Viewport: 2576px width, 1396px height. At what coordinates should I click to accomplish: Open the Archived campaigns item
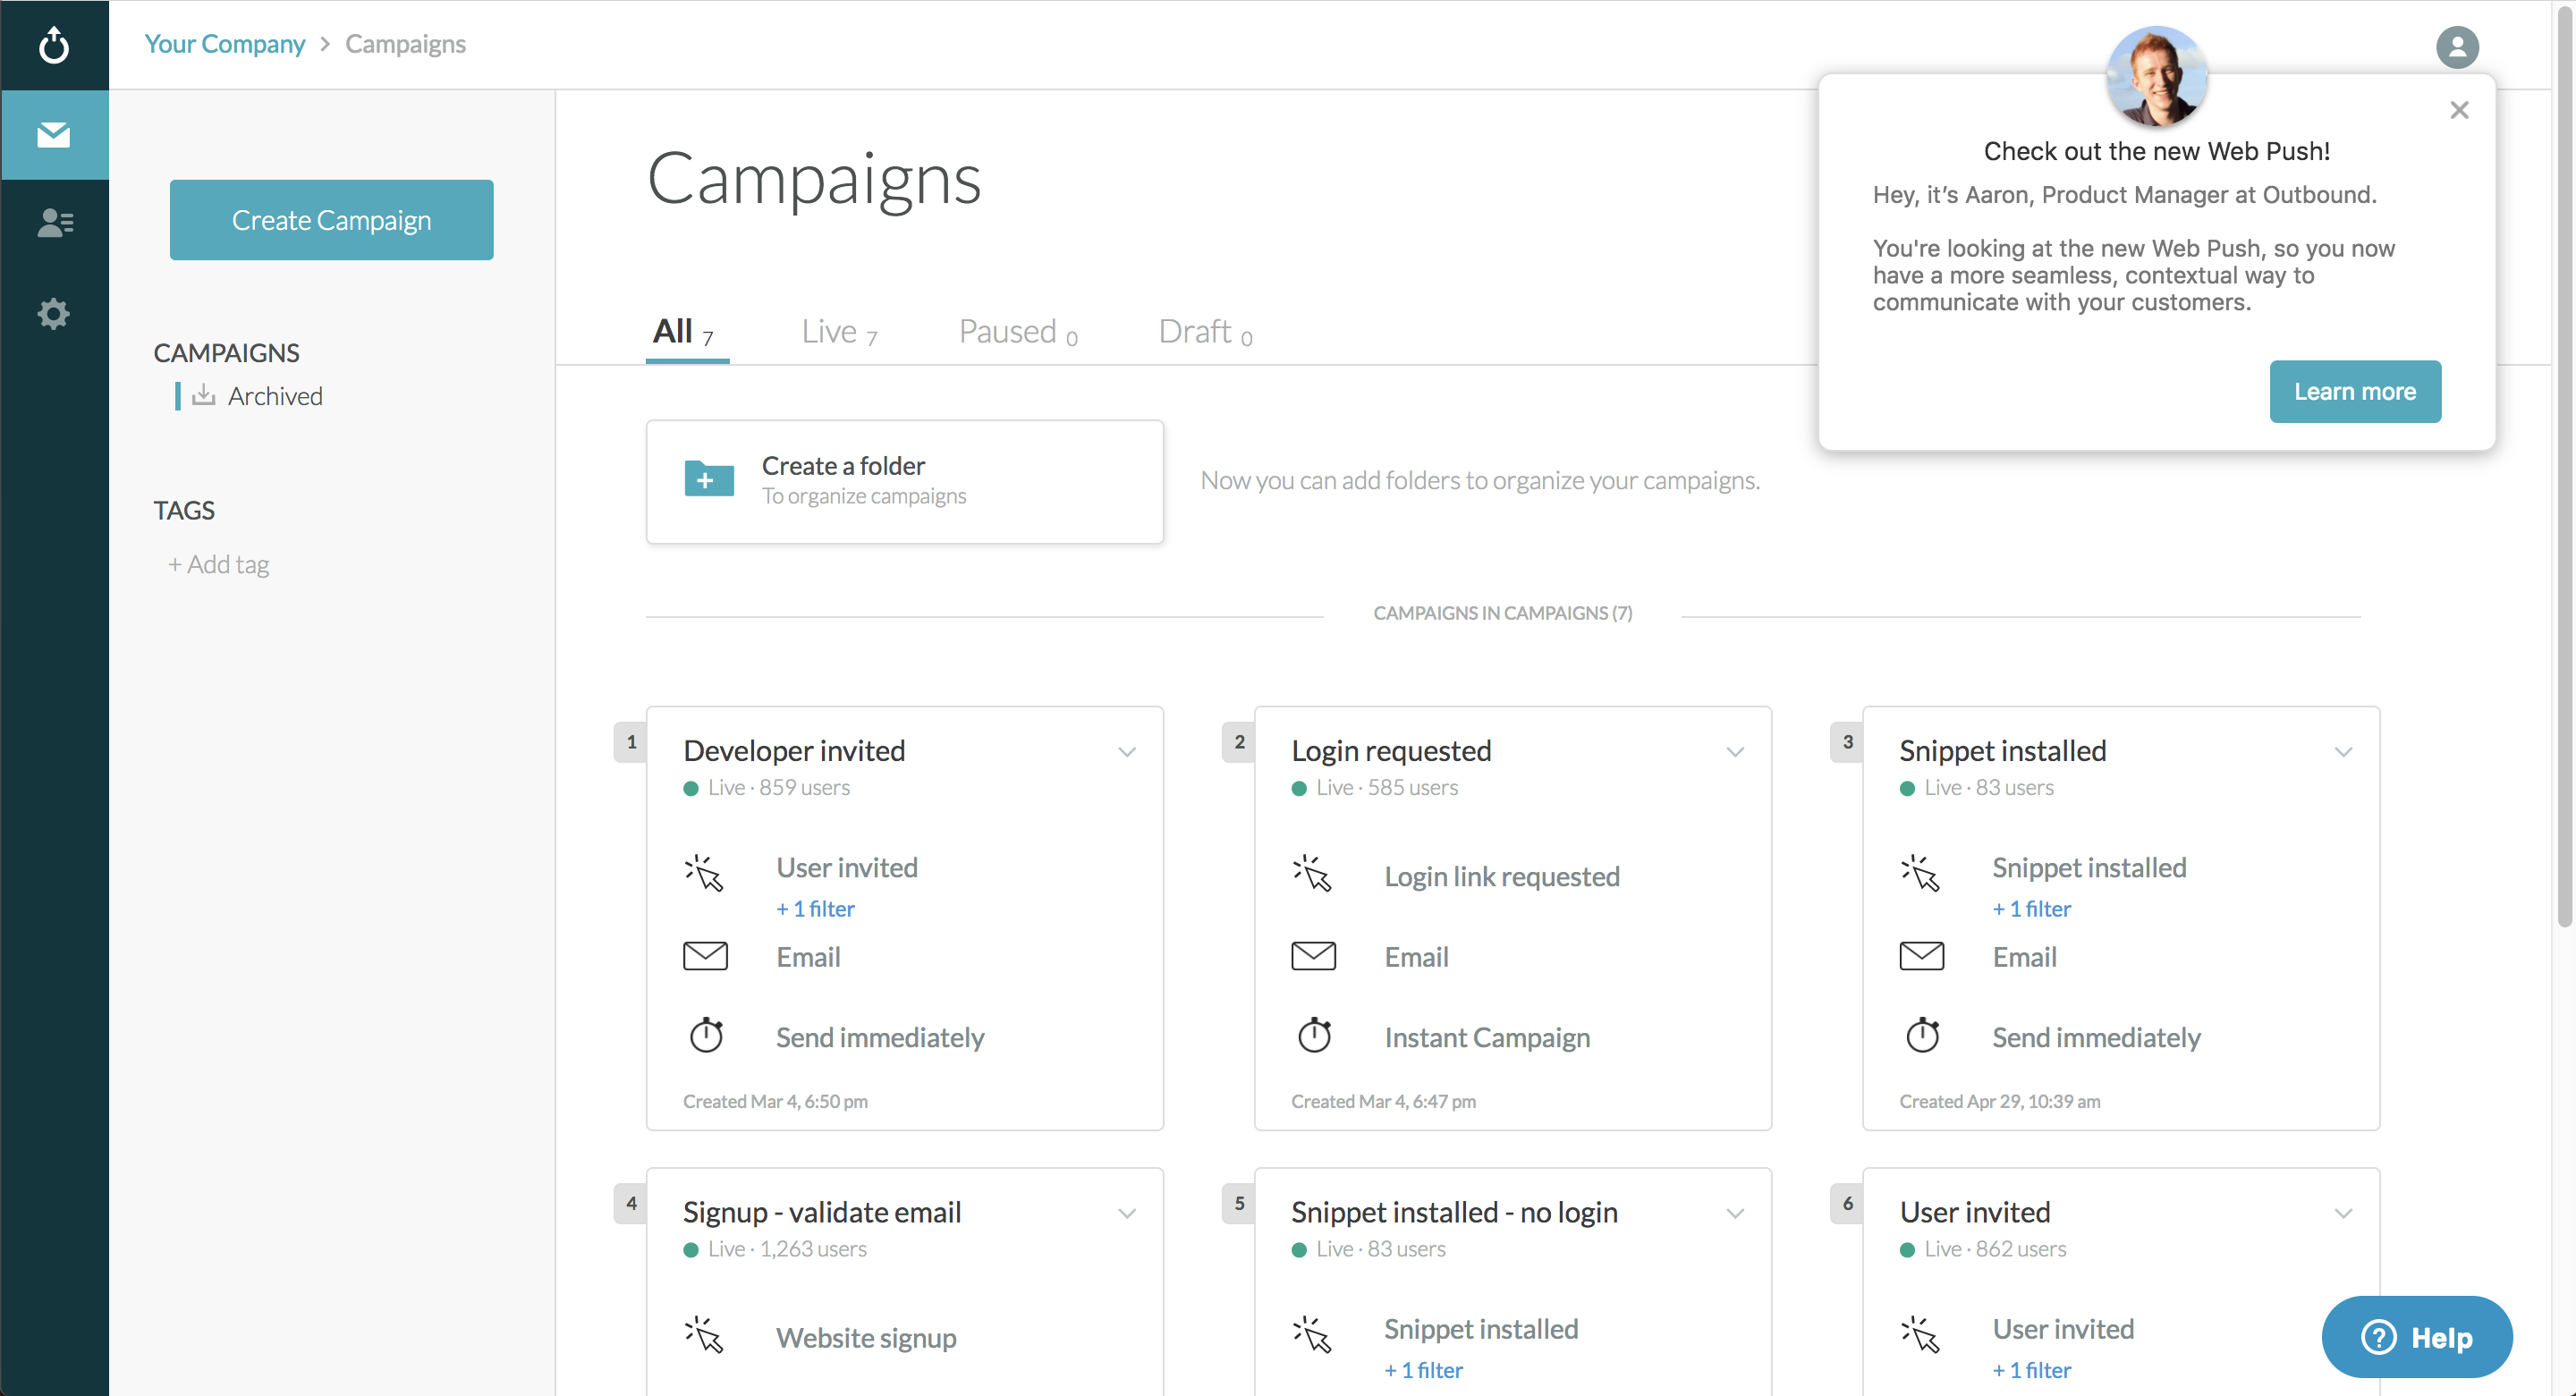275,396
